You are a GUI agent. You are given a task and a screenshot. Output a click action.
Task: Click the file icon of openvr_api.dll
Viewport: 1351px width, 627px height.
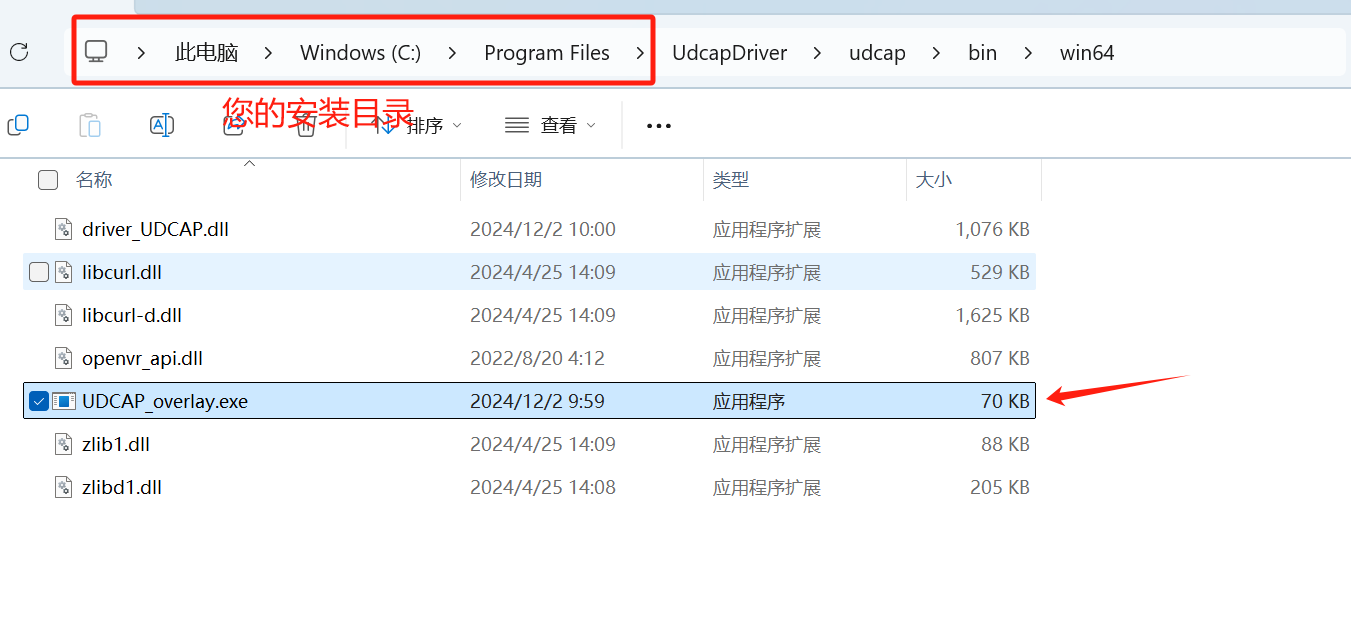coord(64,358)
